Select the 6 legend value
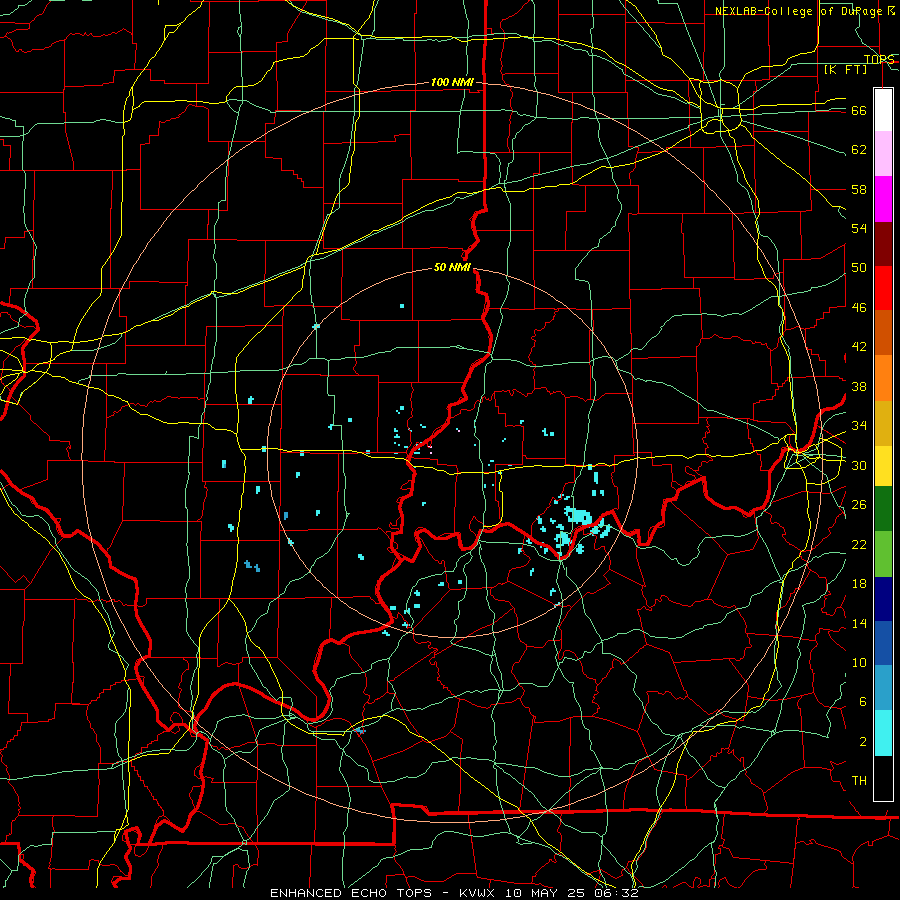 click(x=863, y=702)
